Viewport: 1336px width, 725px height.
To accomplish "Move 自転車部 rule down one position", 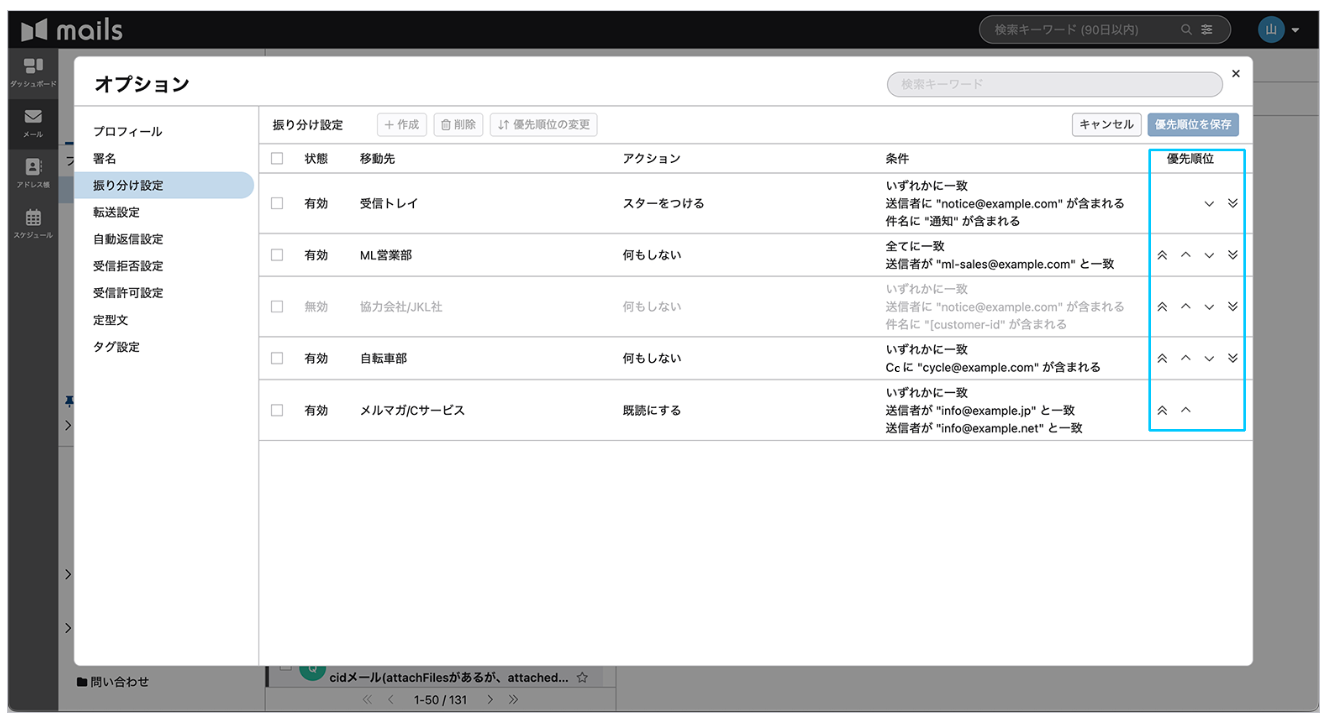I will [x=1209, y=358].
